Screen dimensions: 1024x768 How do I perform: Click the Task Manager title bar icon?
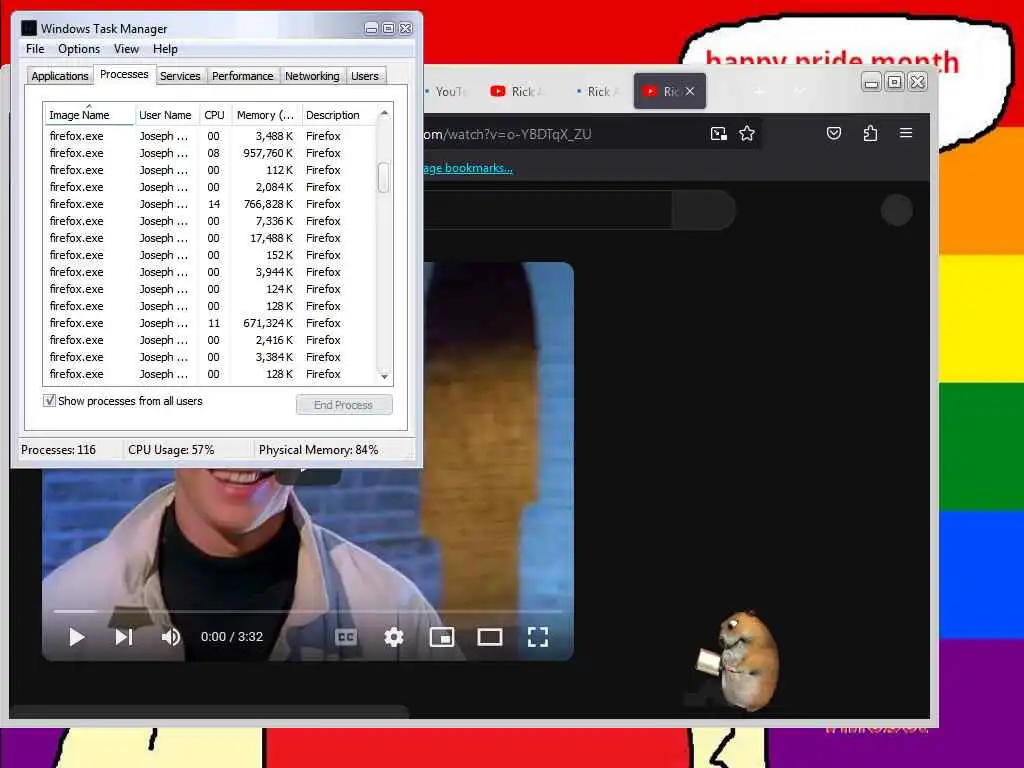[x=29, y=28]
